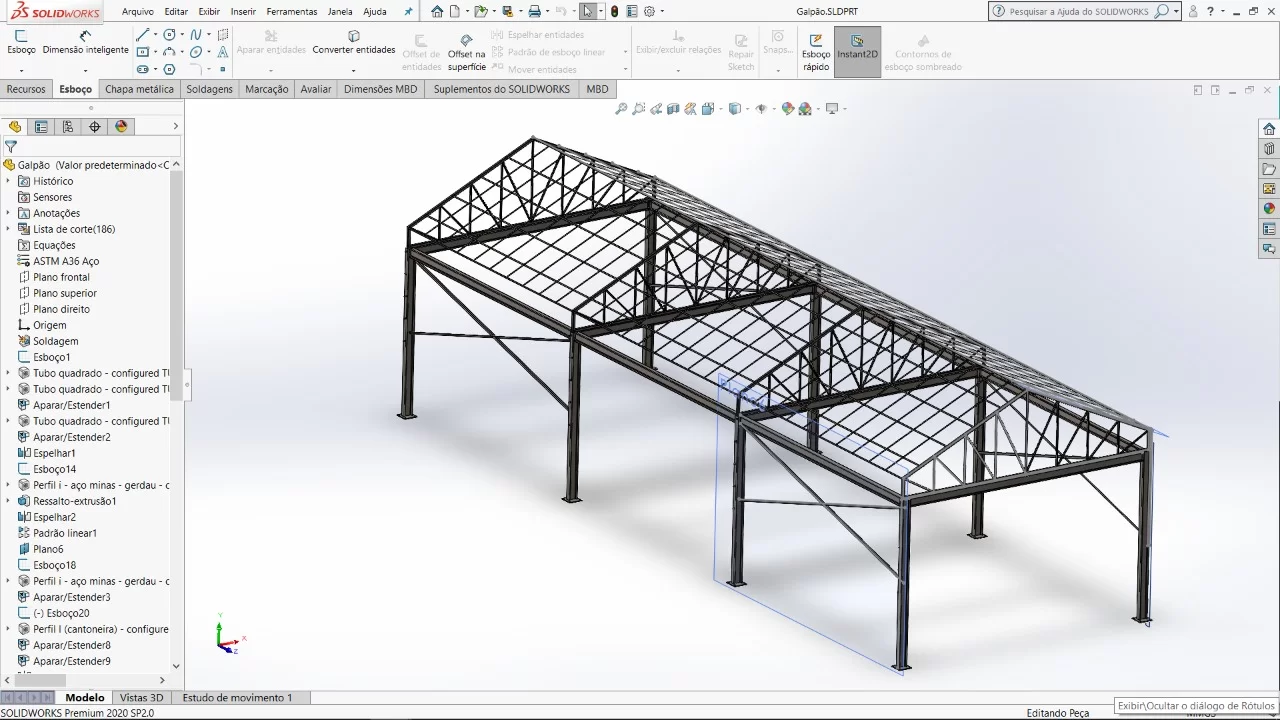Open the PropertyManager panel tab
Image resolution: width=1280 pixels, height=720 pixels.
click(41, 127)
